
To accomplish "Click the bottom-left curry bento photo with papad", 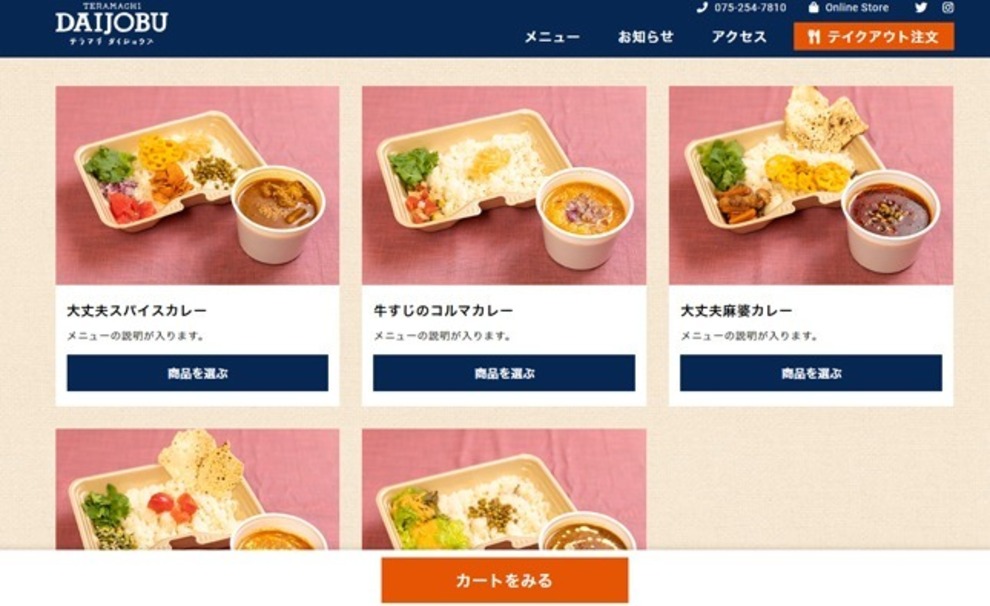I will coord(198,489).
